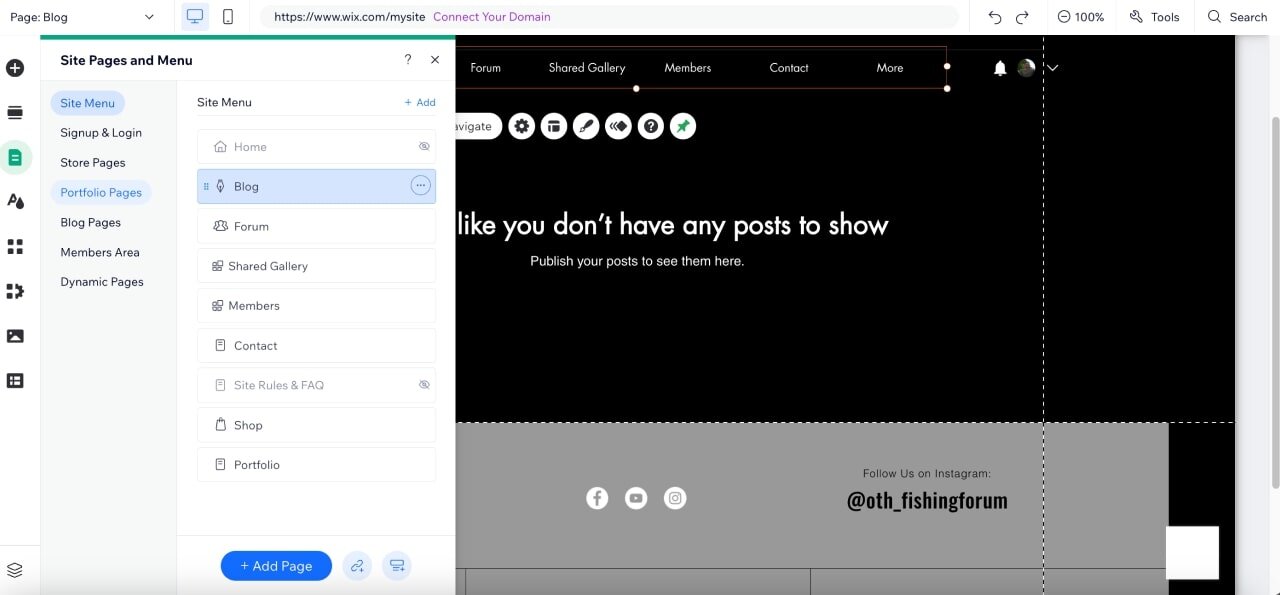The width and height of the screenshot is (1280, 595).
Task: Open the Add Section icon in left sidebar
Action: point(15,113)
